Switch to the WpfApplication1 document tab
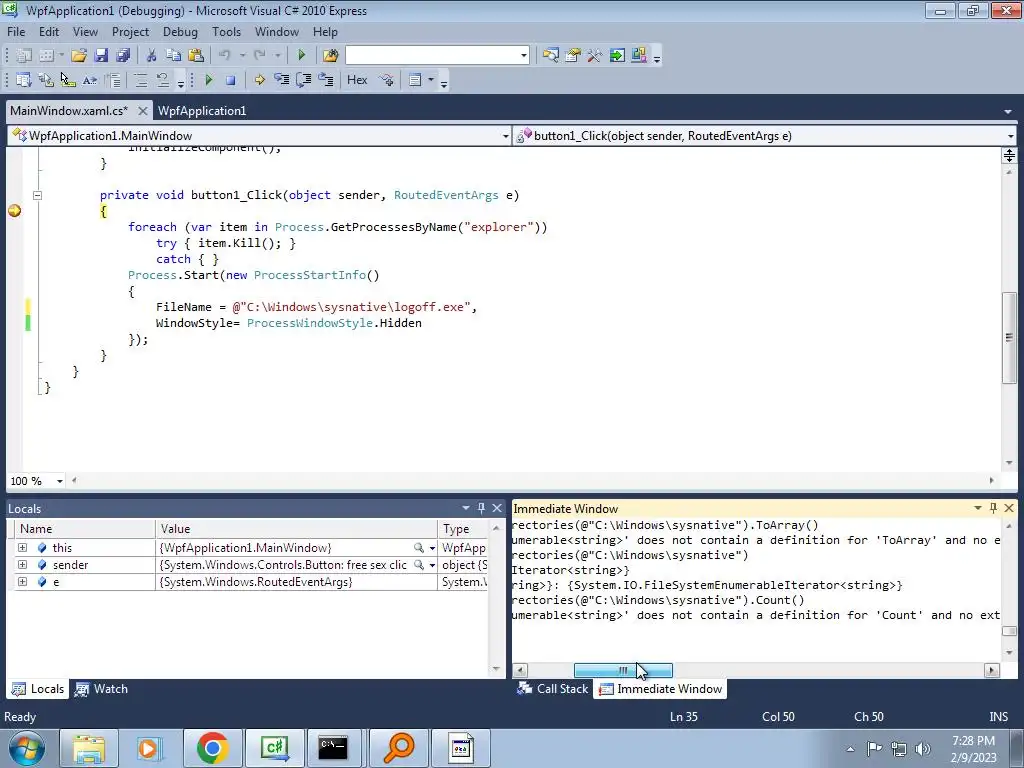Image resolution: width=1024 pixels, height=768 pixels. pyautogui.click(x=202, y=110)
